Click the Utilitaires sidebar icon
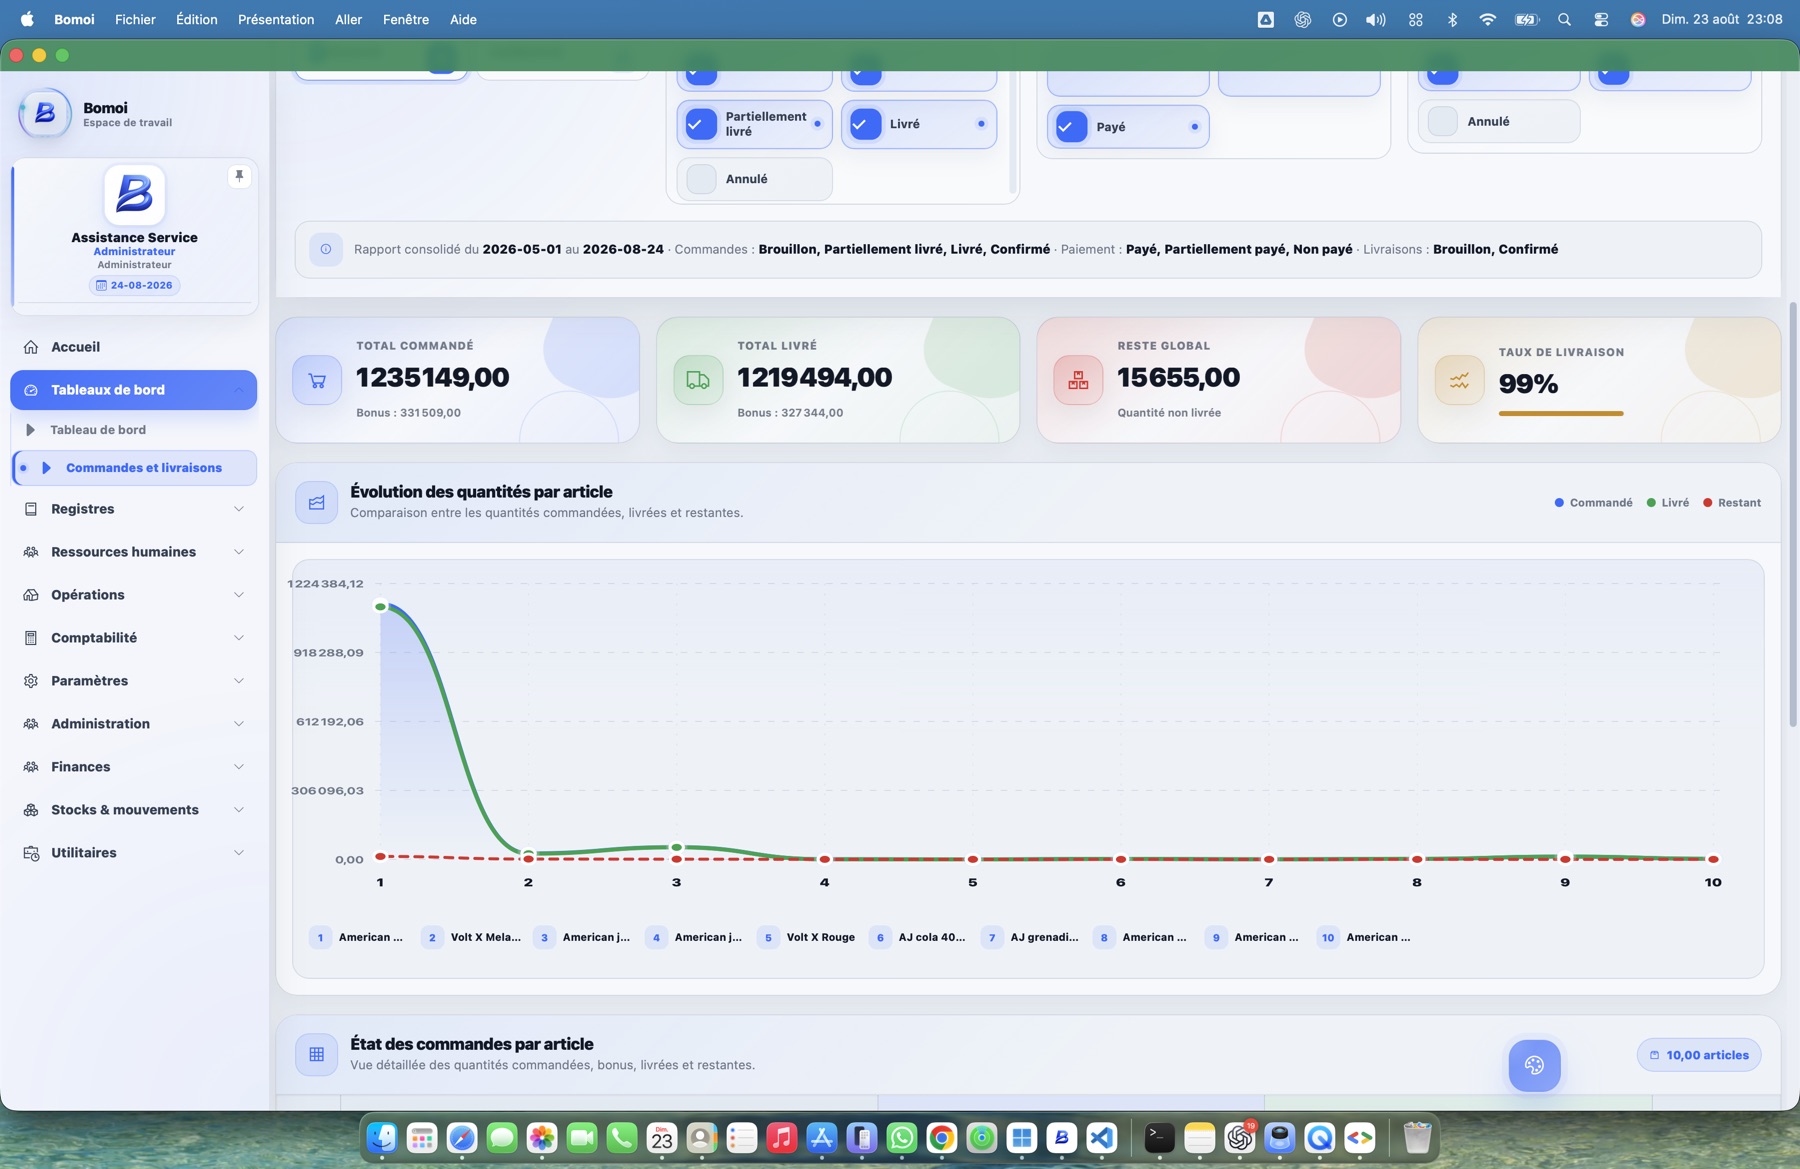 31,853
